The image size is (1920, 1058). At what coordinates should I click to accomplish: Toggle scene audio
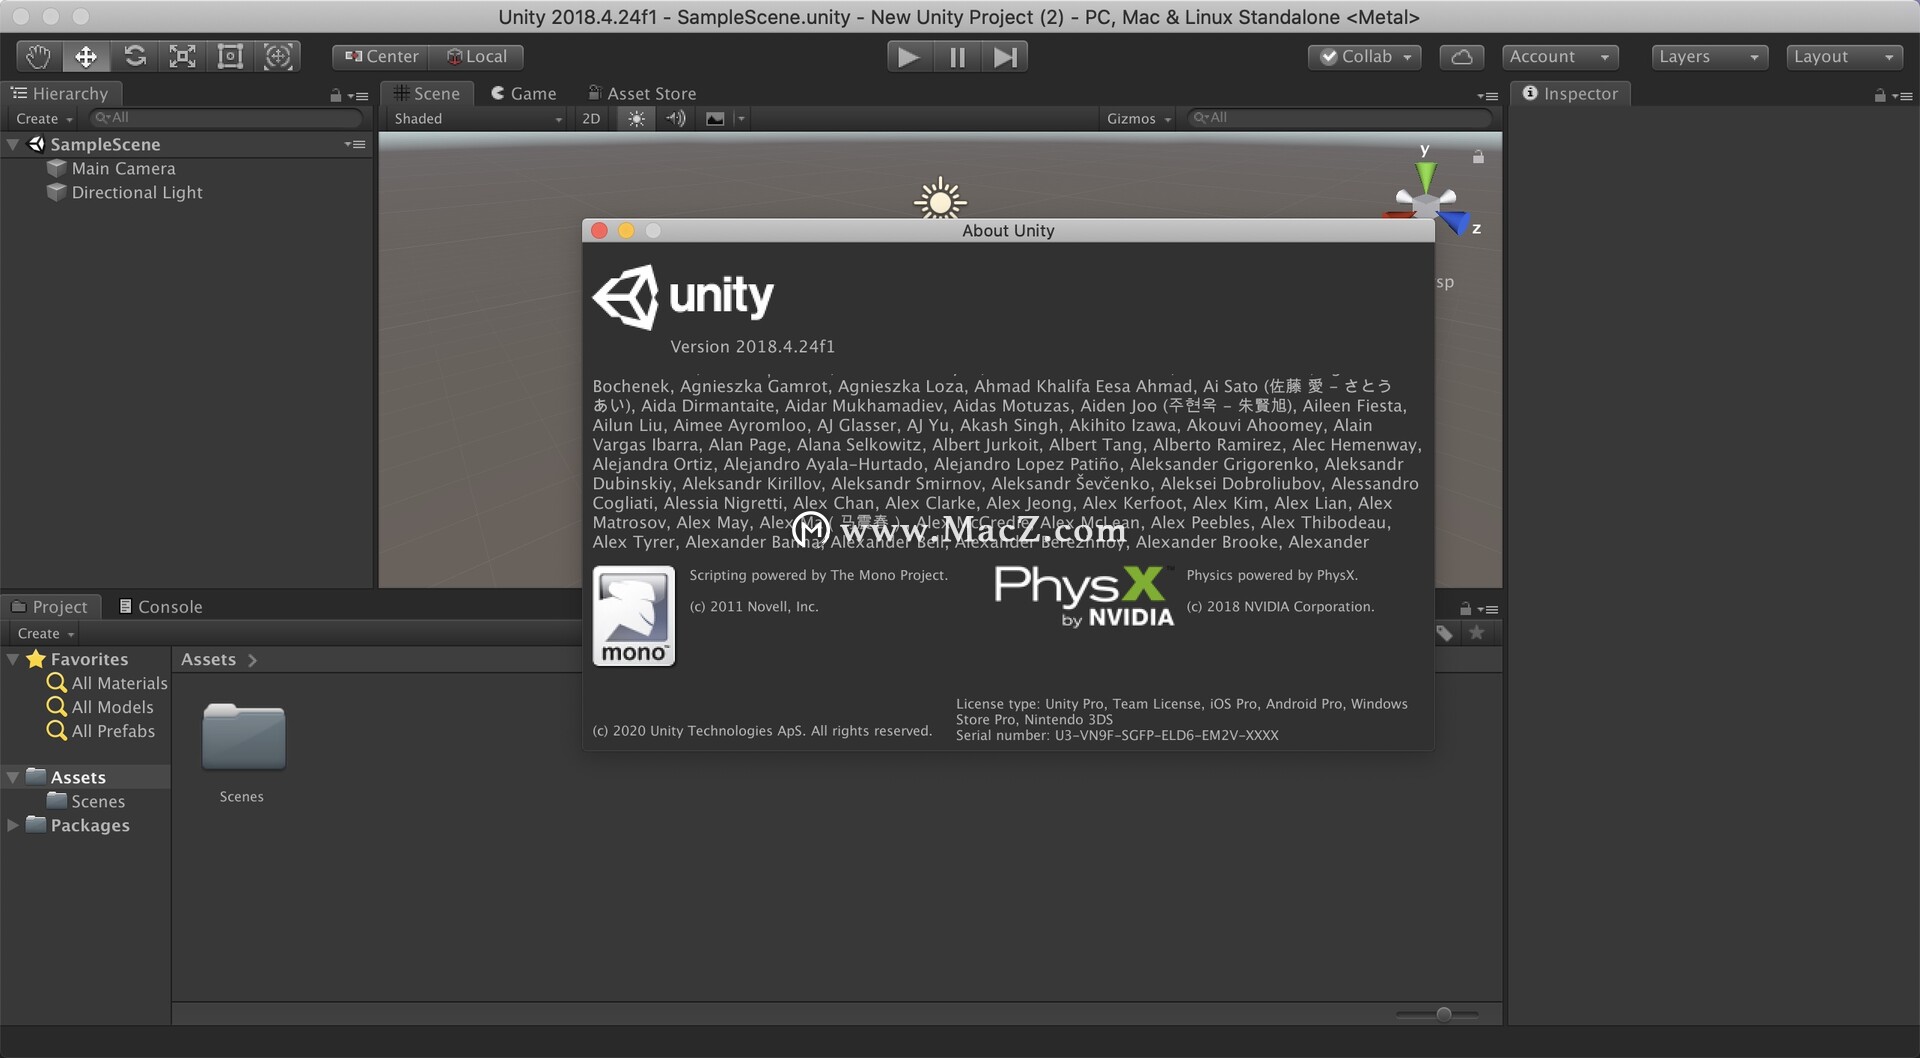(x=676, y=118)
